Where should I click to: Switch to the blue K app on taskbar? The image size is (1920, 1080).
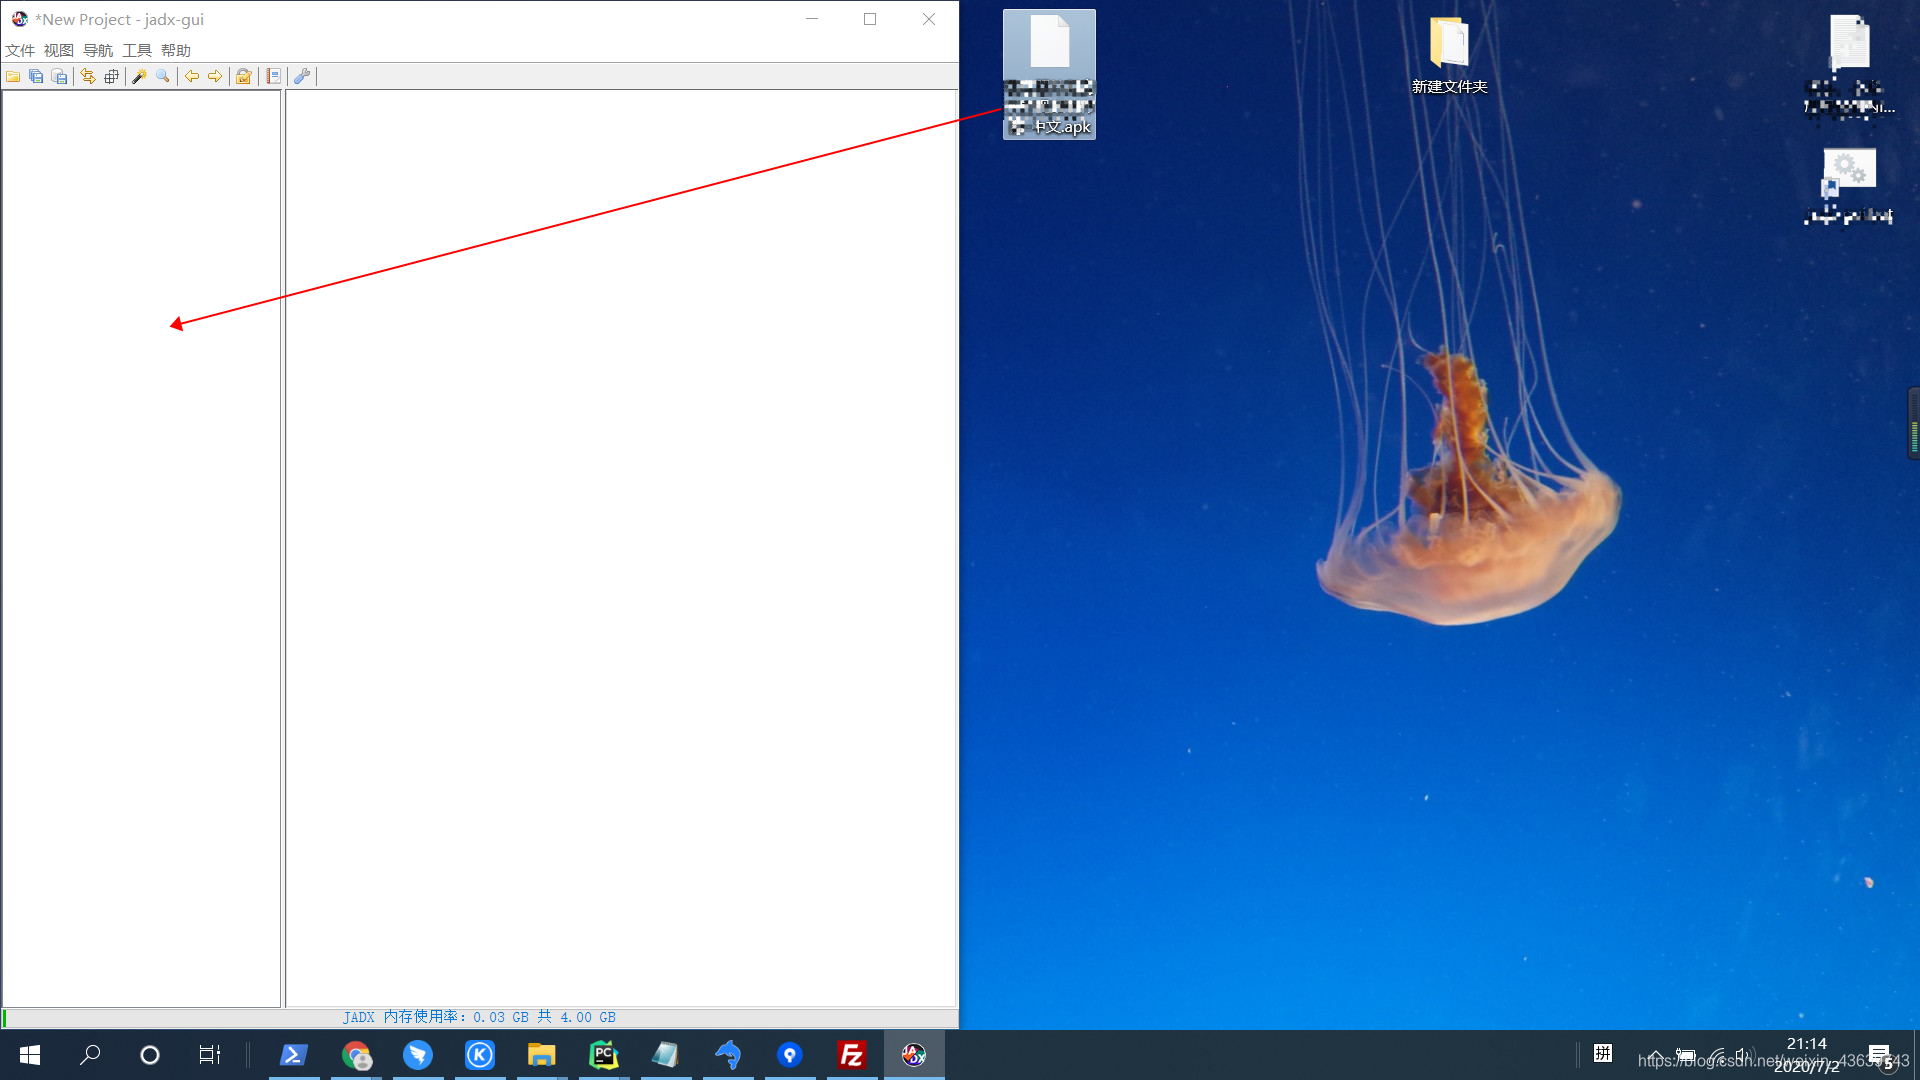[480, 1055]
